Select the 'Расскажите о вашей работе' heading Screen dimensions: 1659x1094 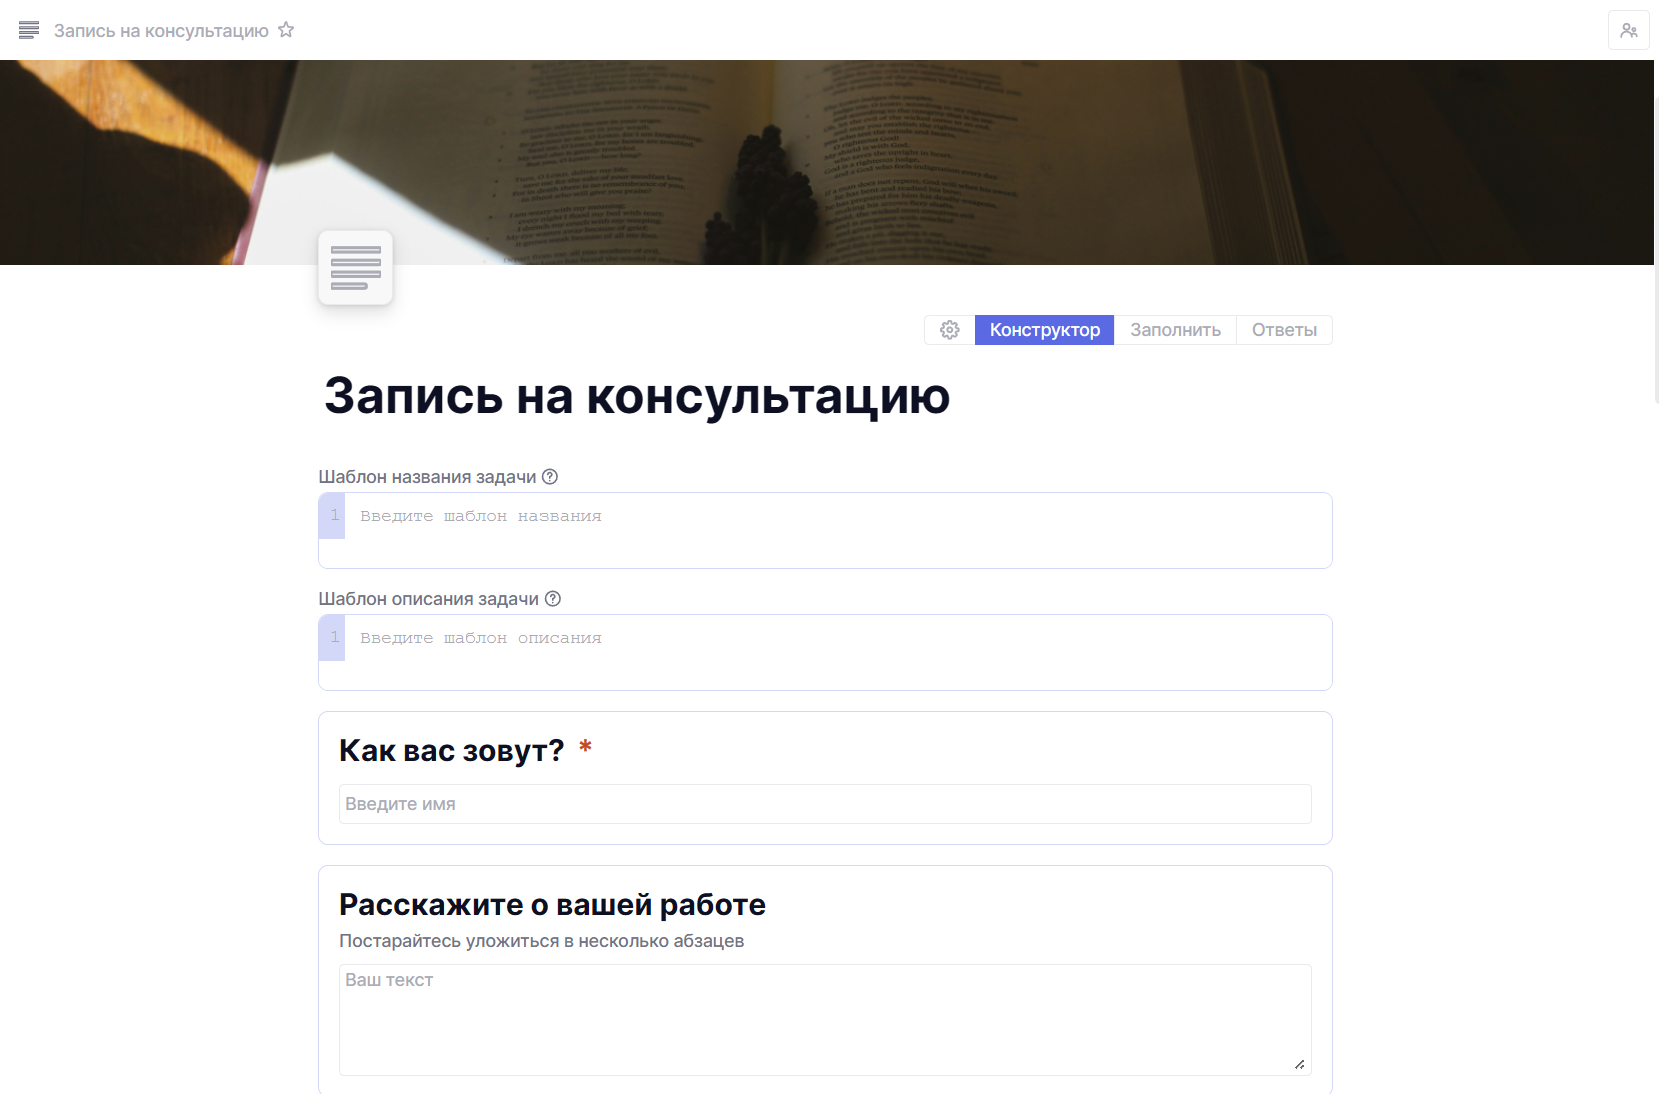552,904
